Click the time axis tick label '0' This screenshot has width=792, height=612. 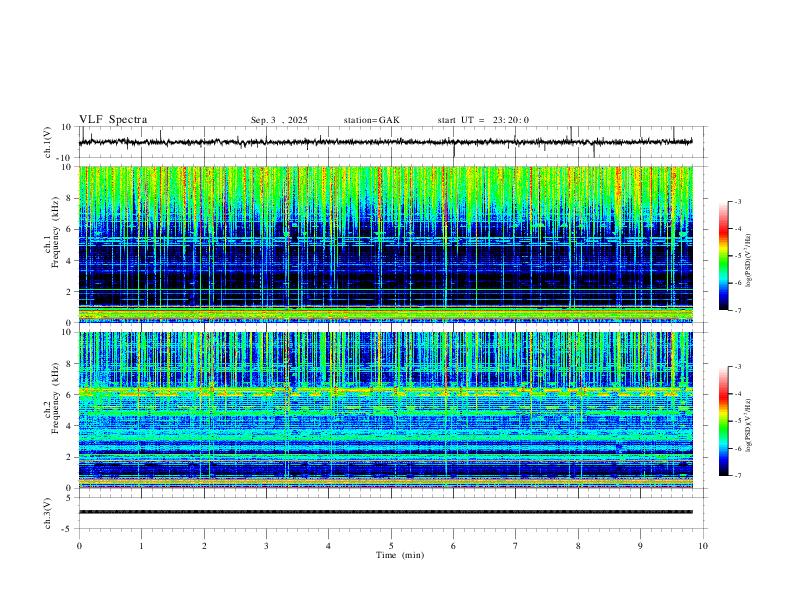79,546
